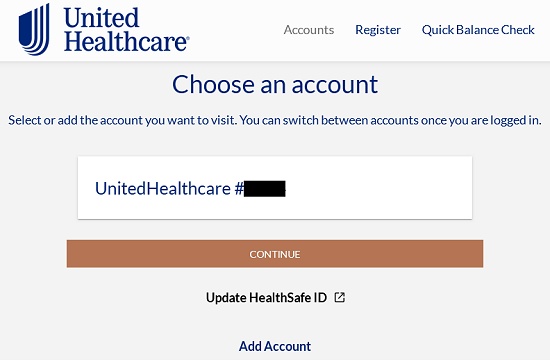Click the empty right side of the account card

tap(379, 188)
